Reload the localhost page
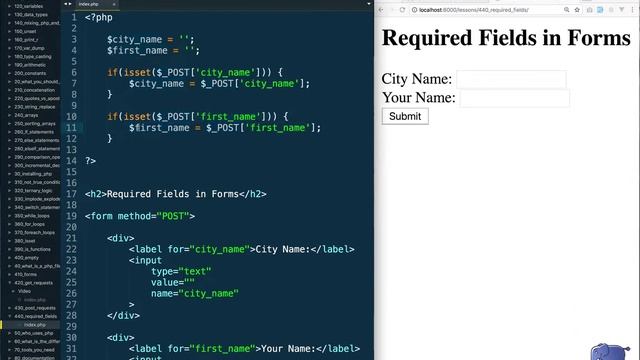640x360 pixels. [x=402, y=10]
